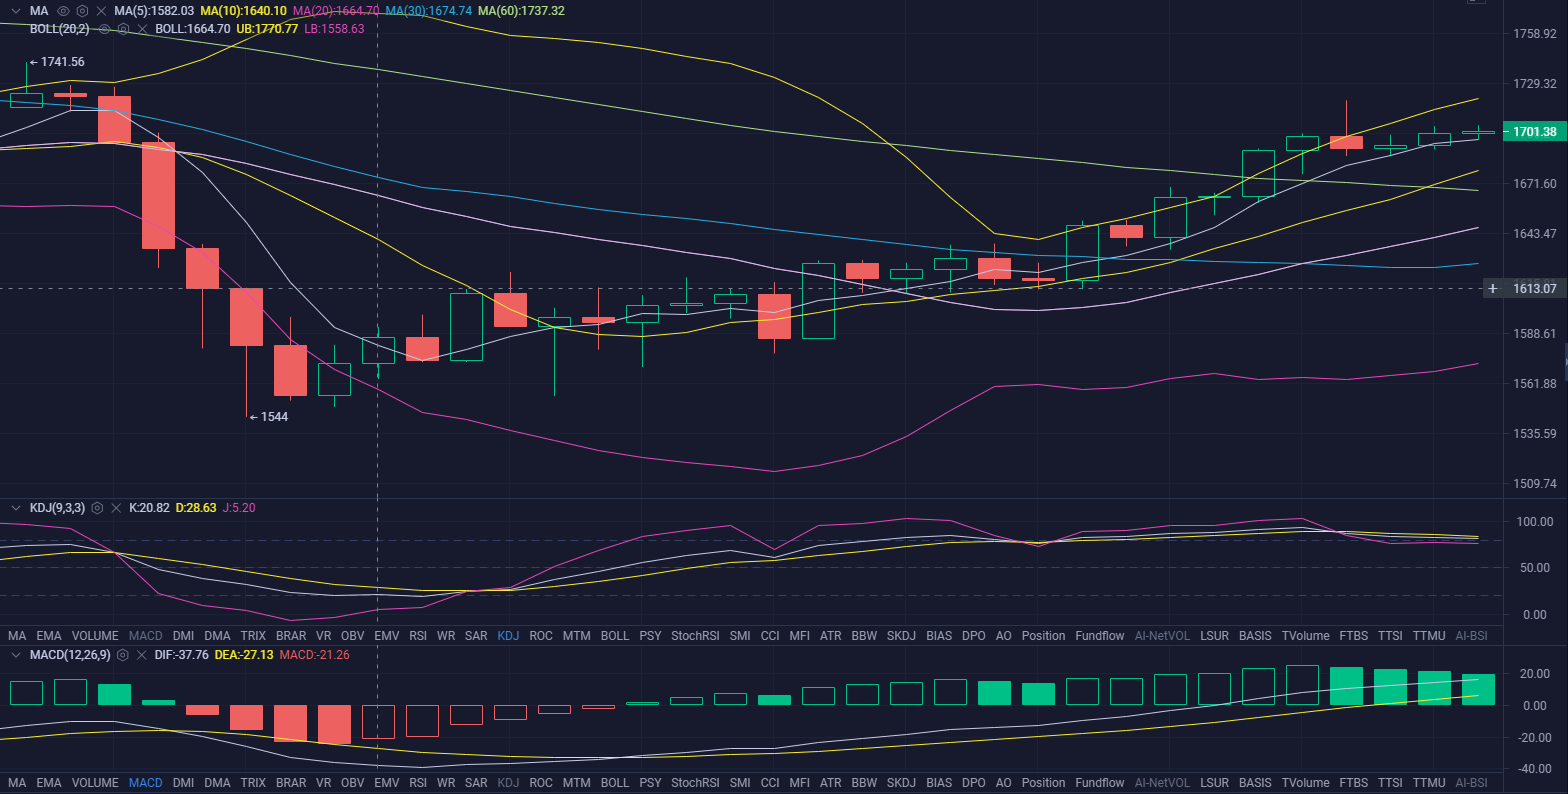Select SKDJ tab in the KDJ panel row

point(901,636)
